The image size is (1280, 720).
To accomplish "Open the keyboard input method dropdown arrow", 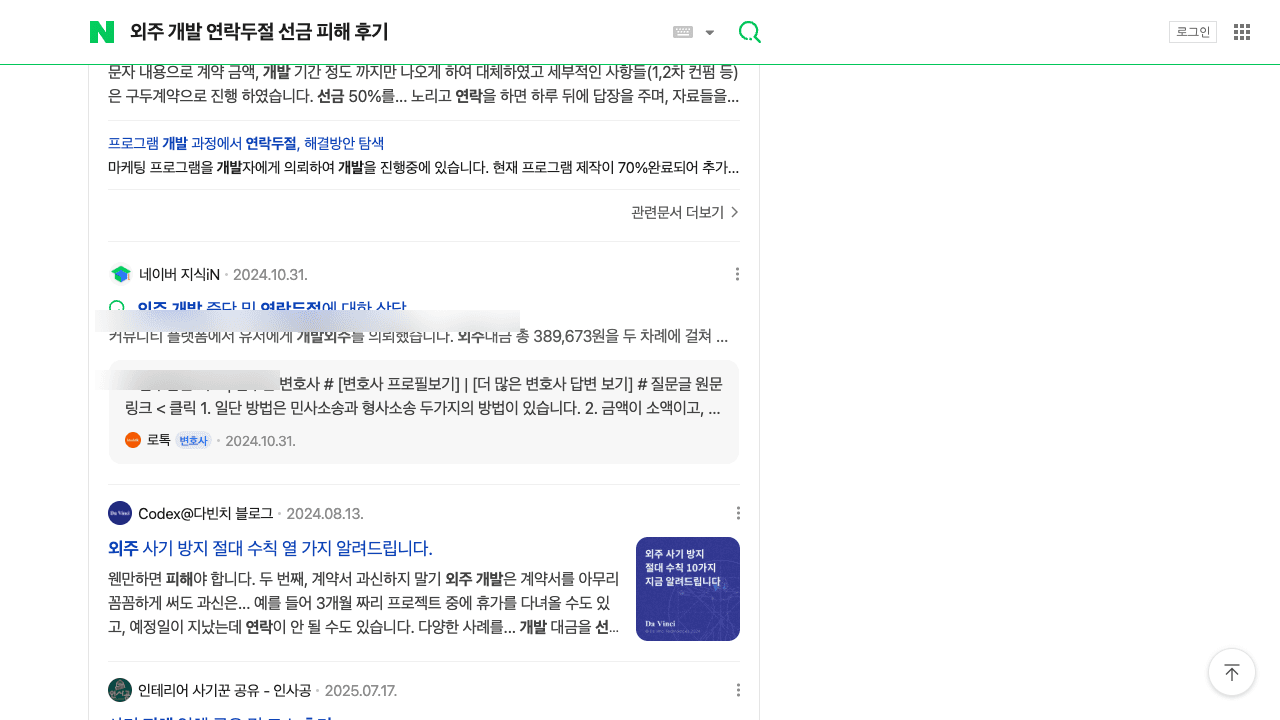I will pos(709,31).
